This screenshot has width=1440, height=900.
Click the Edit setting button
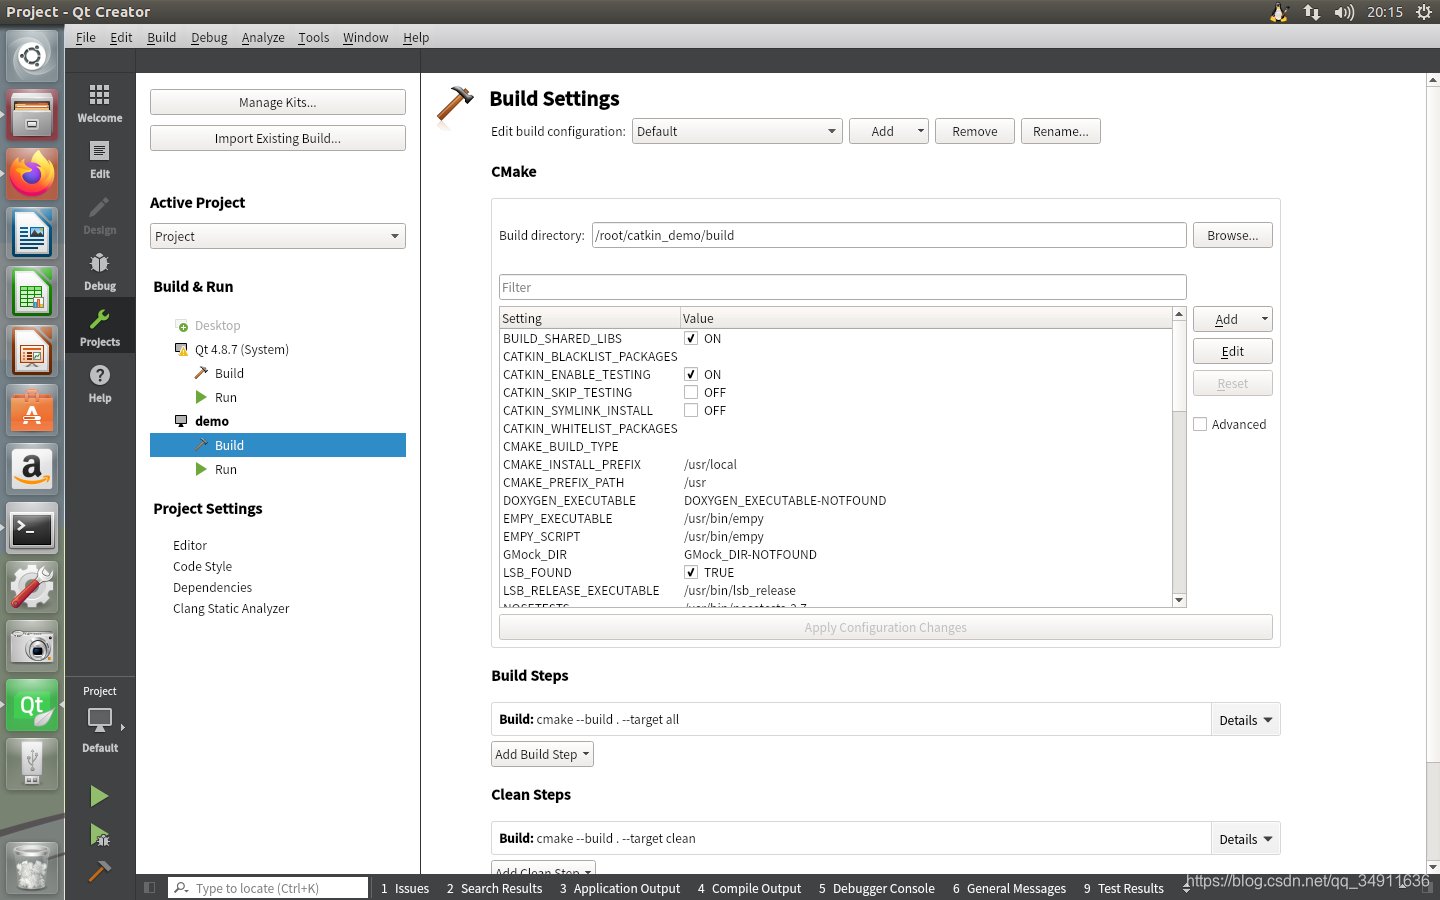(1232, 351)
